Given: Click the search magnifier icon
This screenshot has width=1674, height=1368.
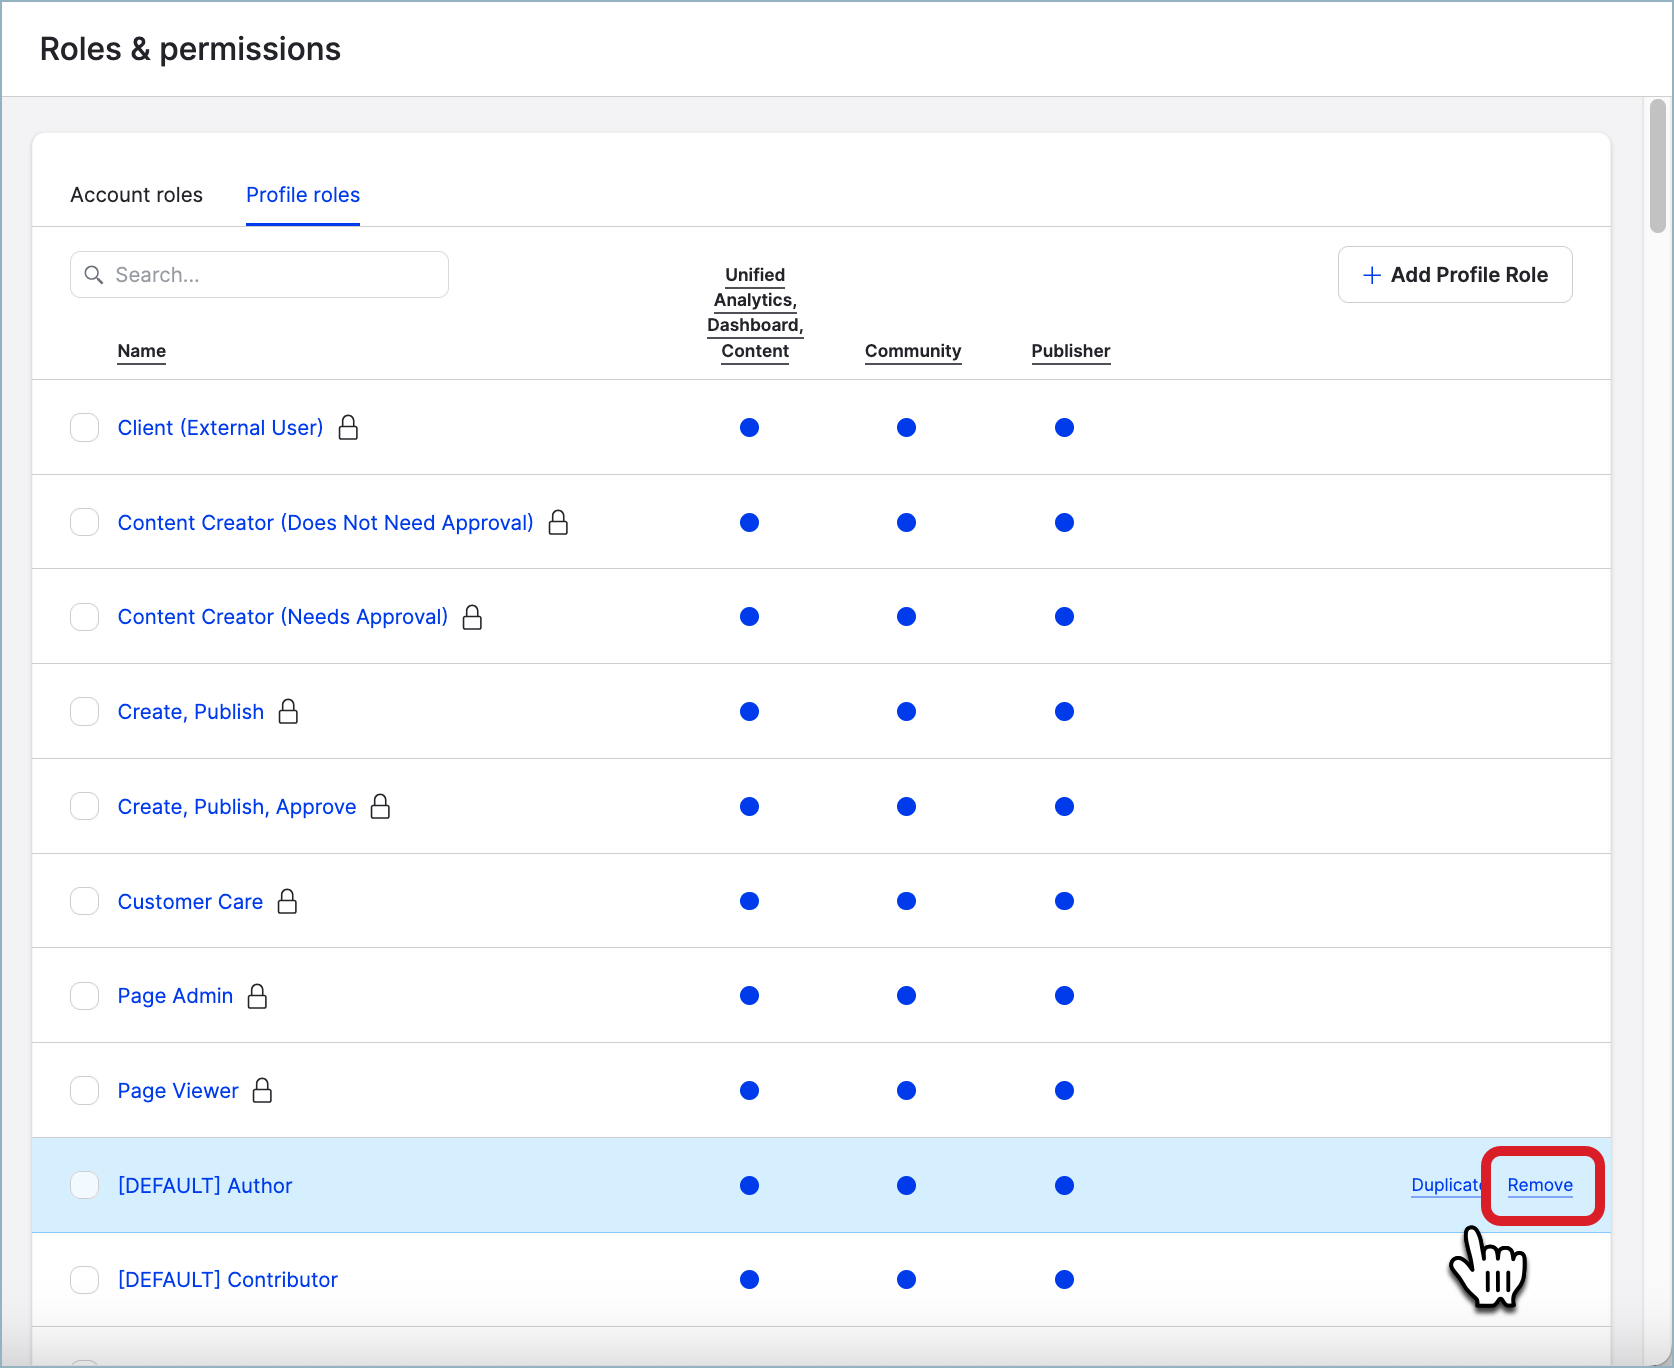Looking at the screenshot, I should (x=93, y=274).
